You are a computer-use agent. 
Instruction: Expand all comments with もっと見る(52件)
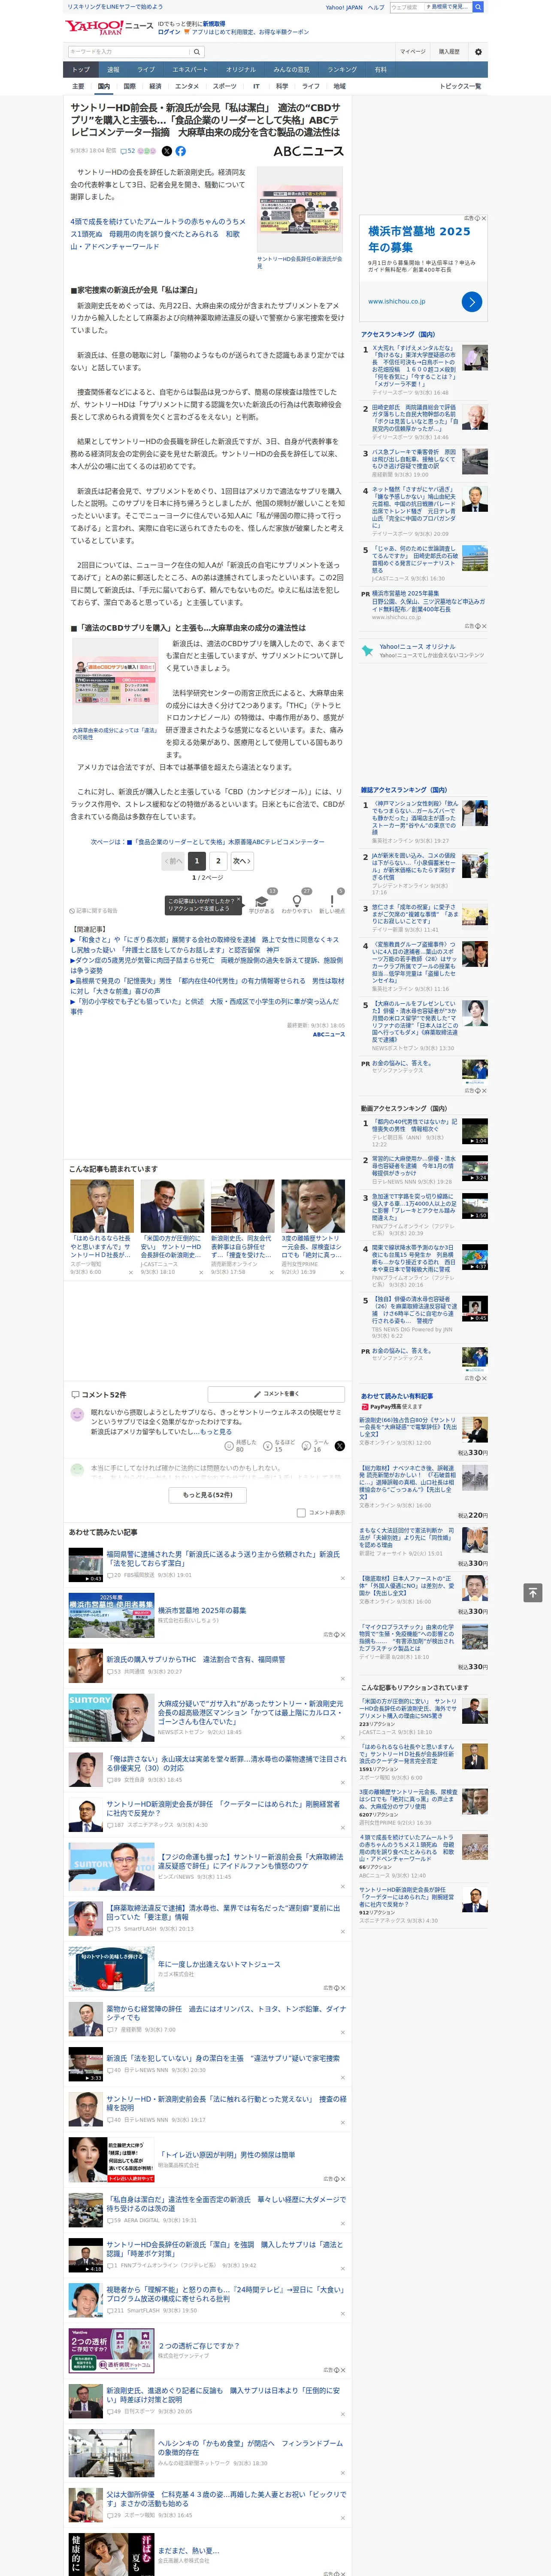(208, 1495)
